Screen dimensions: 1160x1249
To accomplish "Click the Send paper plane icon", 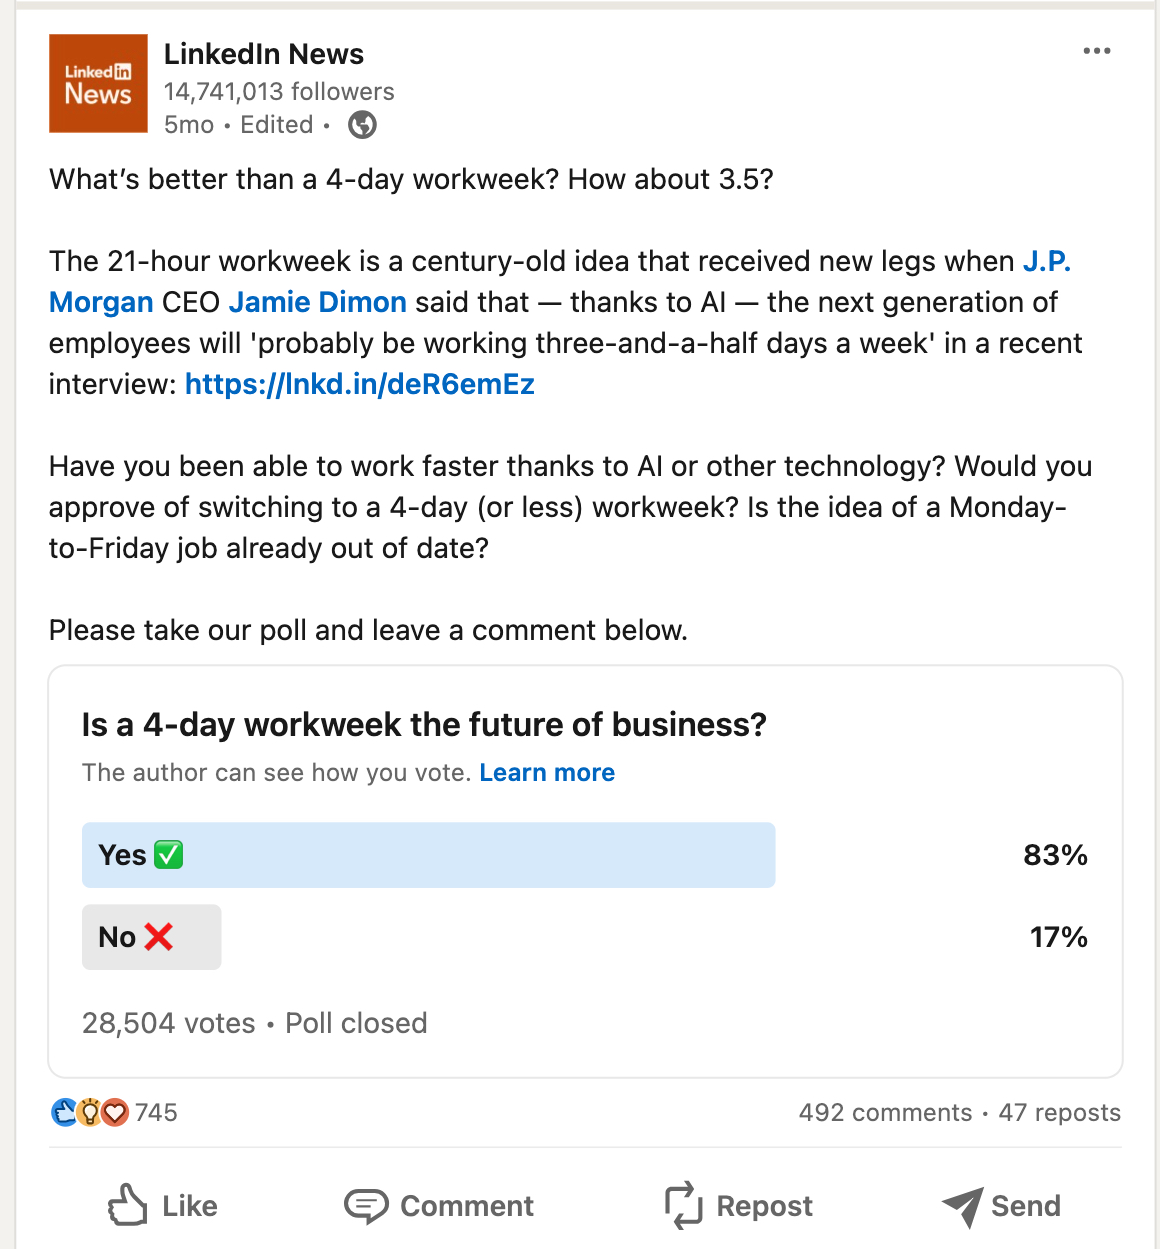I will pyautogui.click(x=963, y=1206).
